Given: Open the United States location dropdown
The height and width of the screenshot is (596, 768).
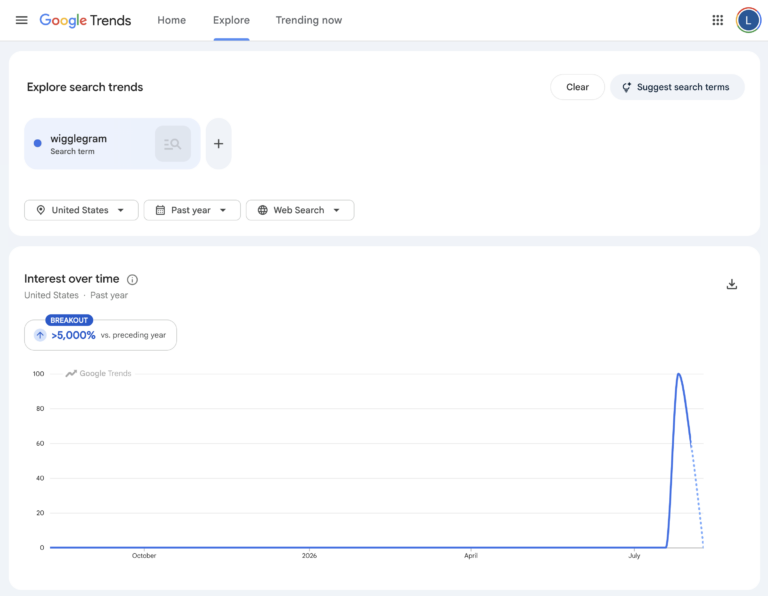Looking at the screenshot, I should 81,210.
